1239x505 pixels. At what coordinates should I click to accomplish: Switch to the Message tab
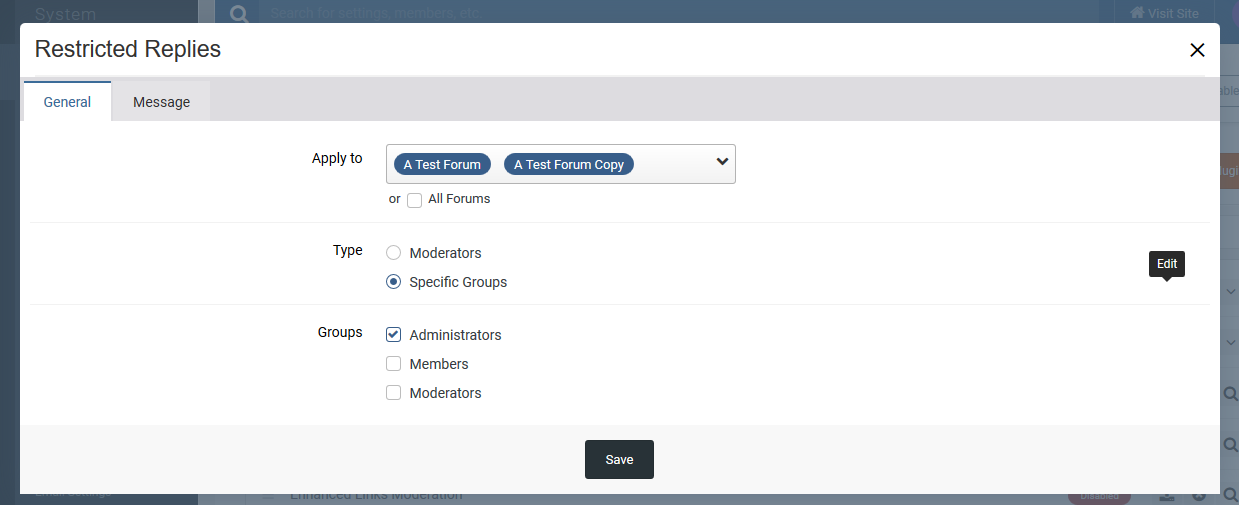click(x=161, y=102)
